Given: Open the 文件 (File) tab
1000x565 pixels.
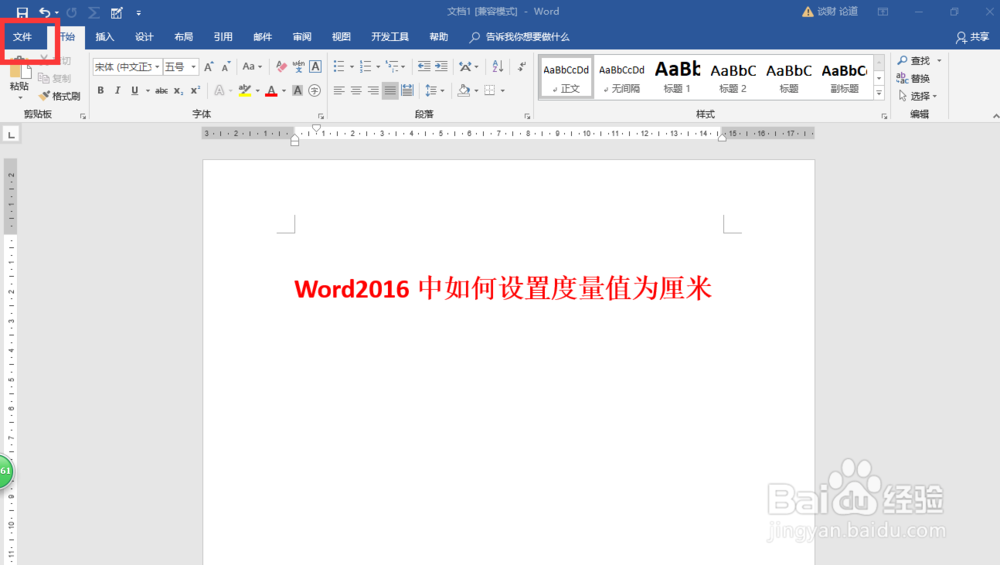Looking at the screenshot, I should click(22, 37).
